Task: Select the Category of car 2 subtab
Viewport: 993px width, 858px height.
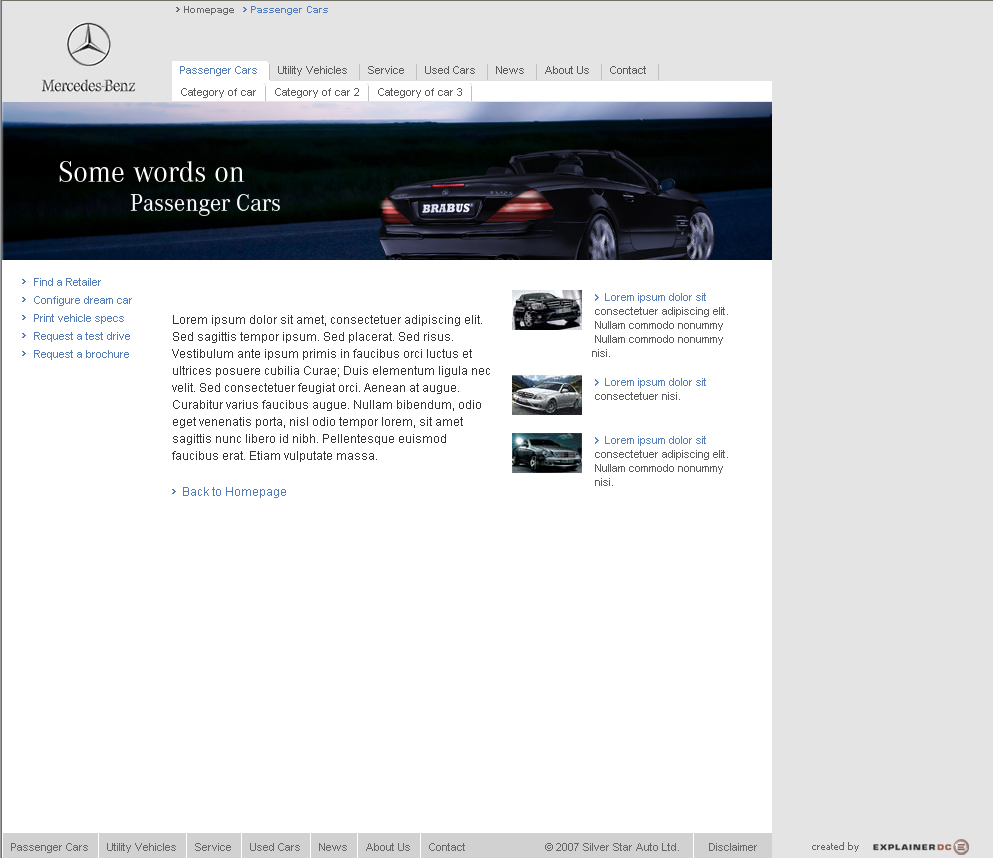Action: tap(316, 93)
